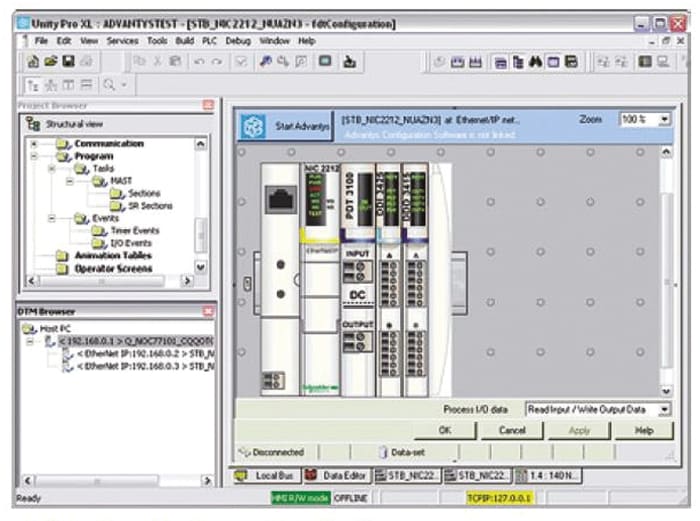Open the Zoom 100% dropdown
The width and height of the screenshot is (700, 521).
click(664, 119)
